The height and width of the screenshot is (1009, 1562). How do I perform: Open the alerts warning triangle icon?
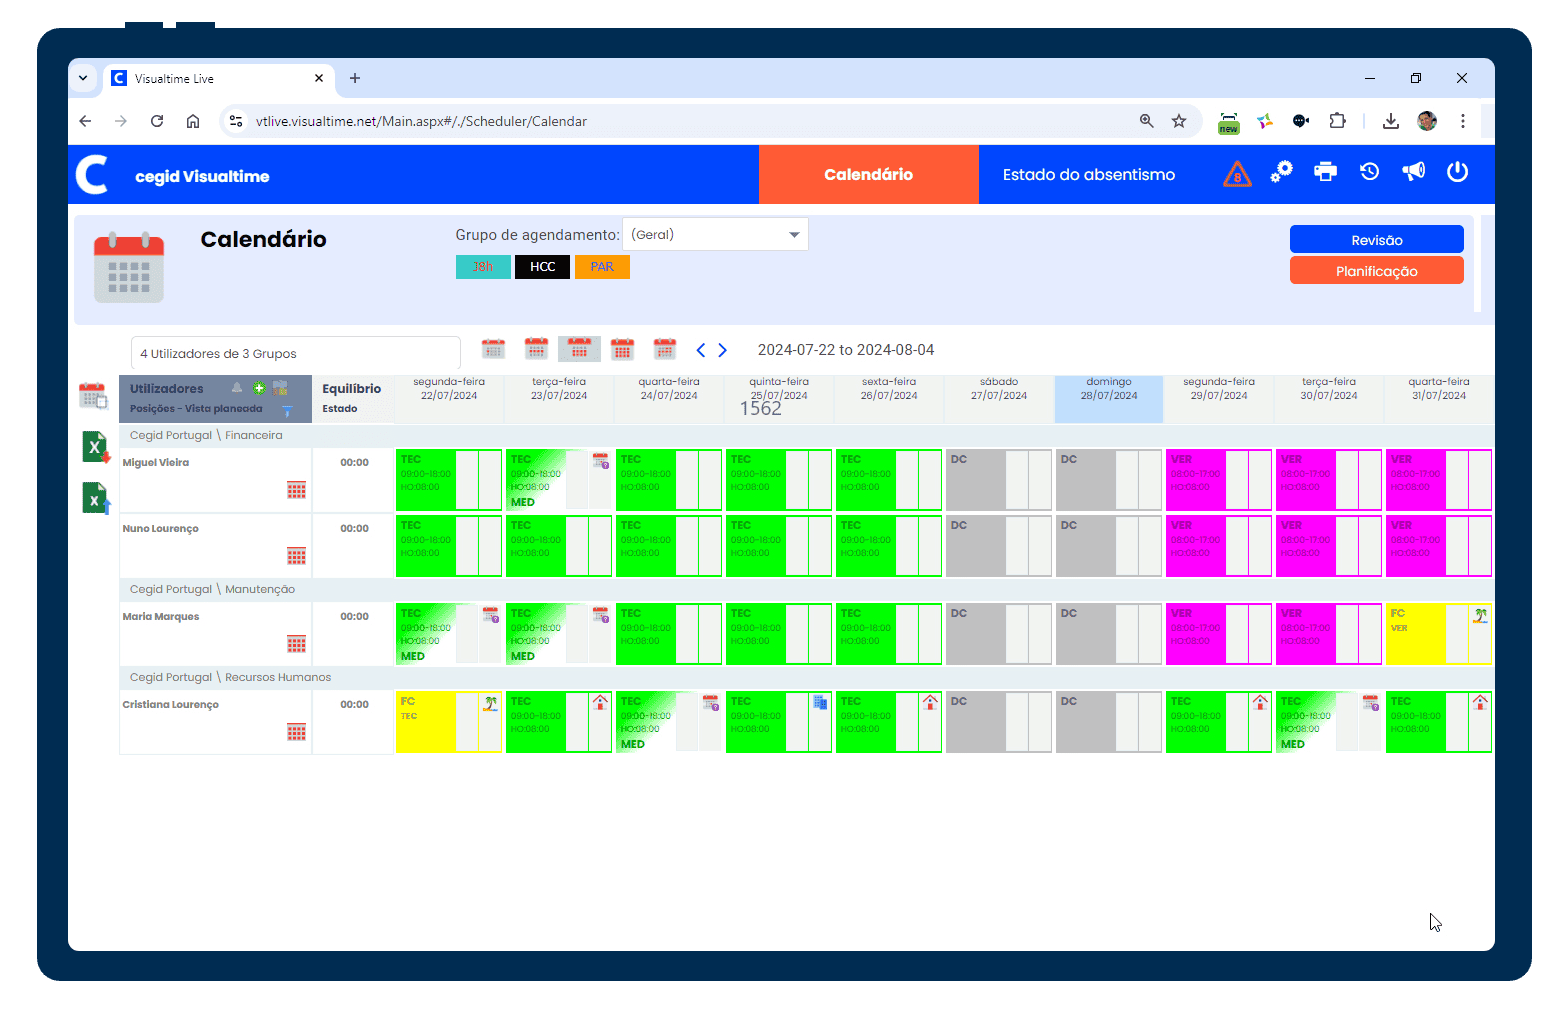tap(1237, 174)
